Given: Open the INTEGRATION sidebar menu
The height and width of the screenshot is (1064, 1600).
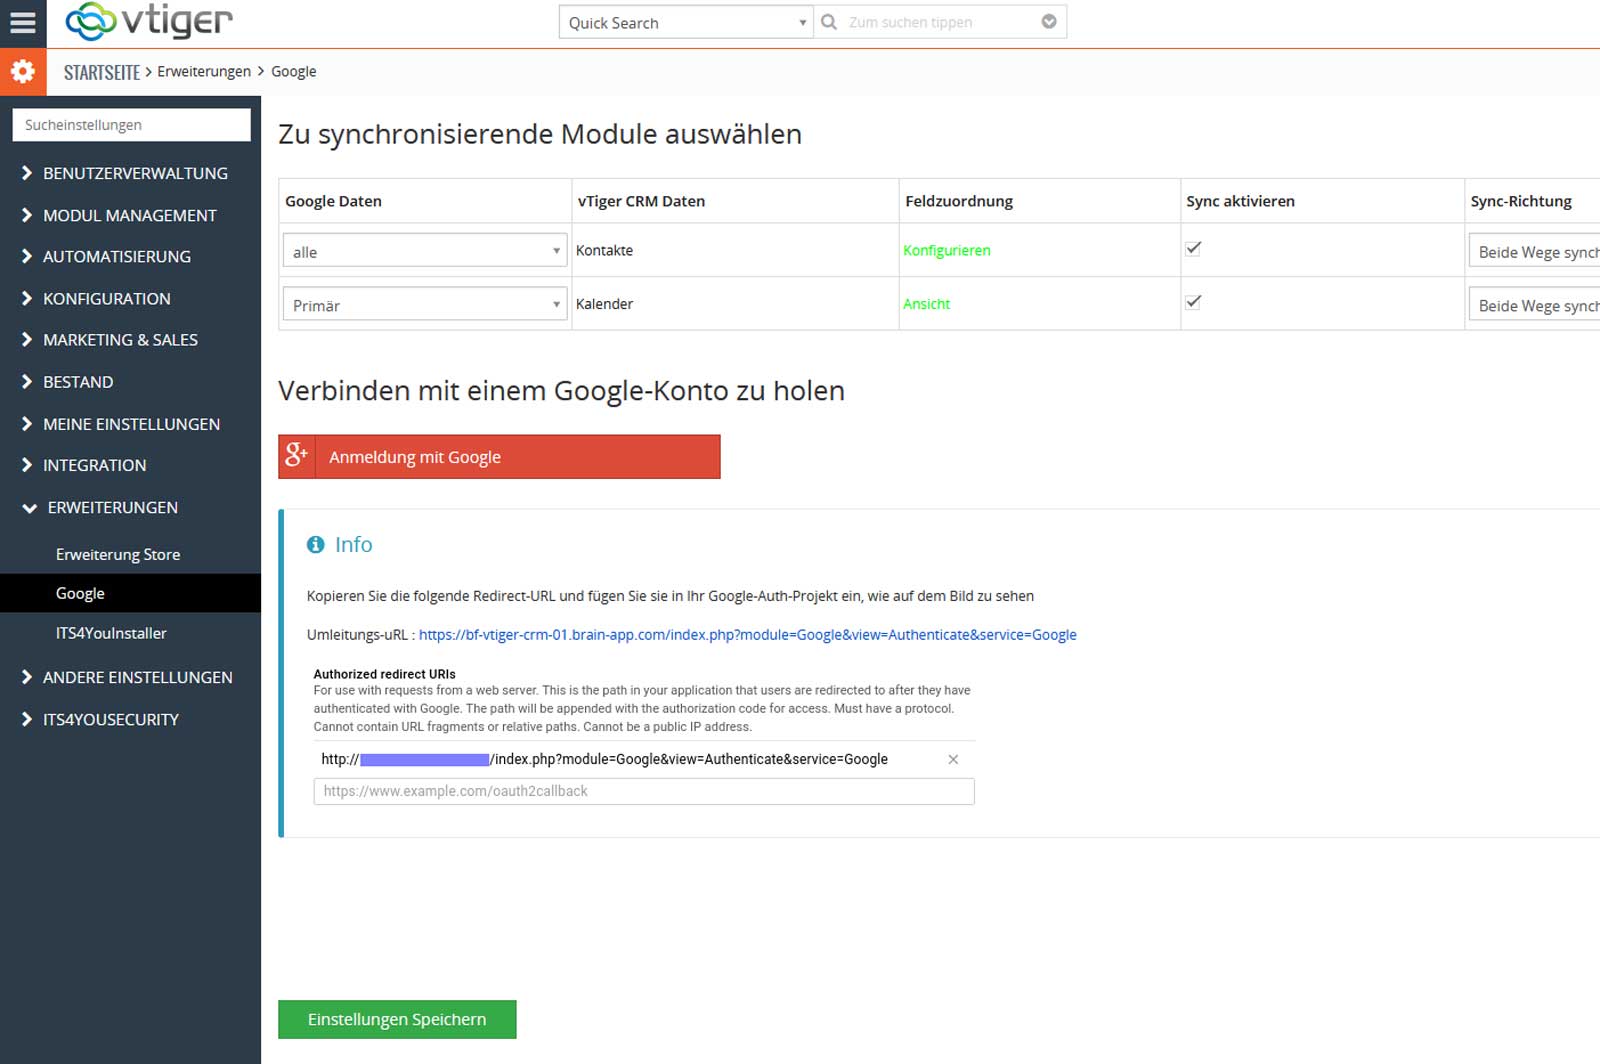Looking at the screenshot, I should (94, 465).
